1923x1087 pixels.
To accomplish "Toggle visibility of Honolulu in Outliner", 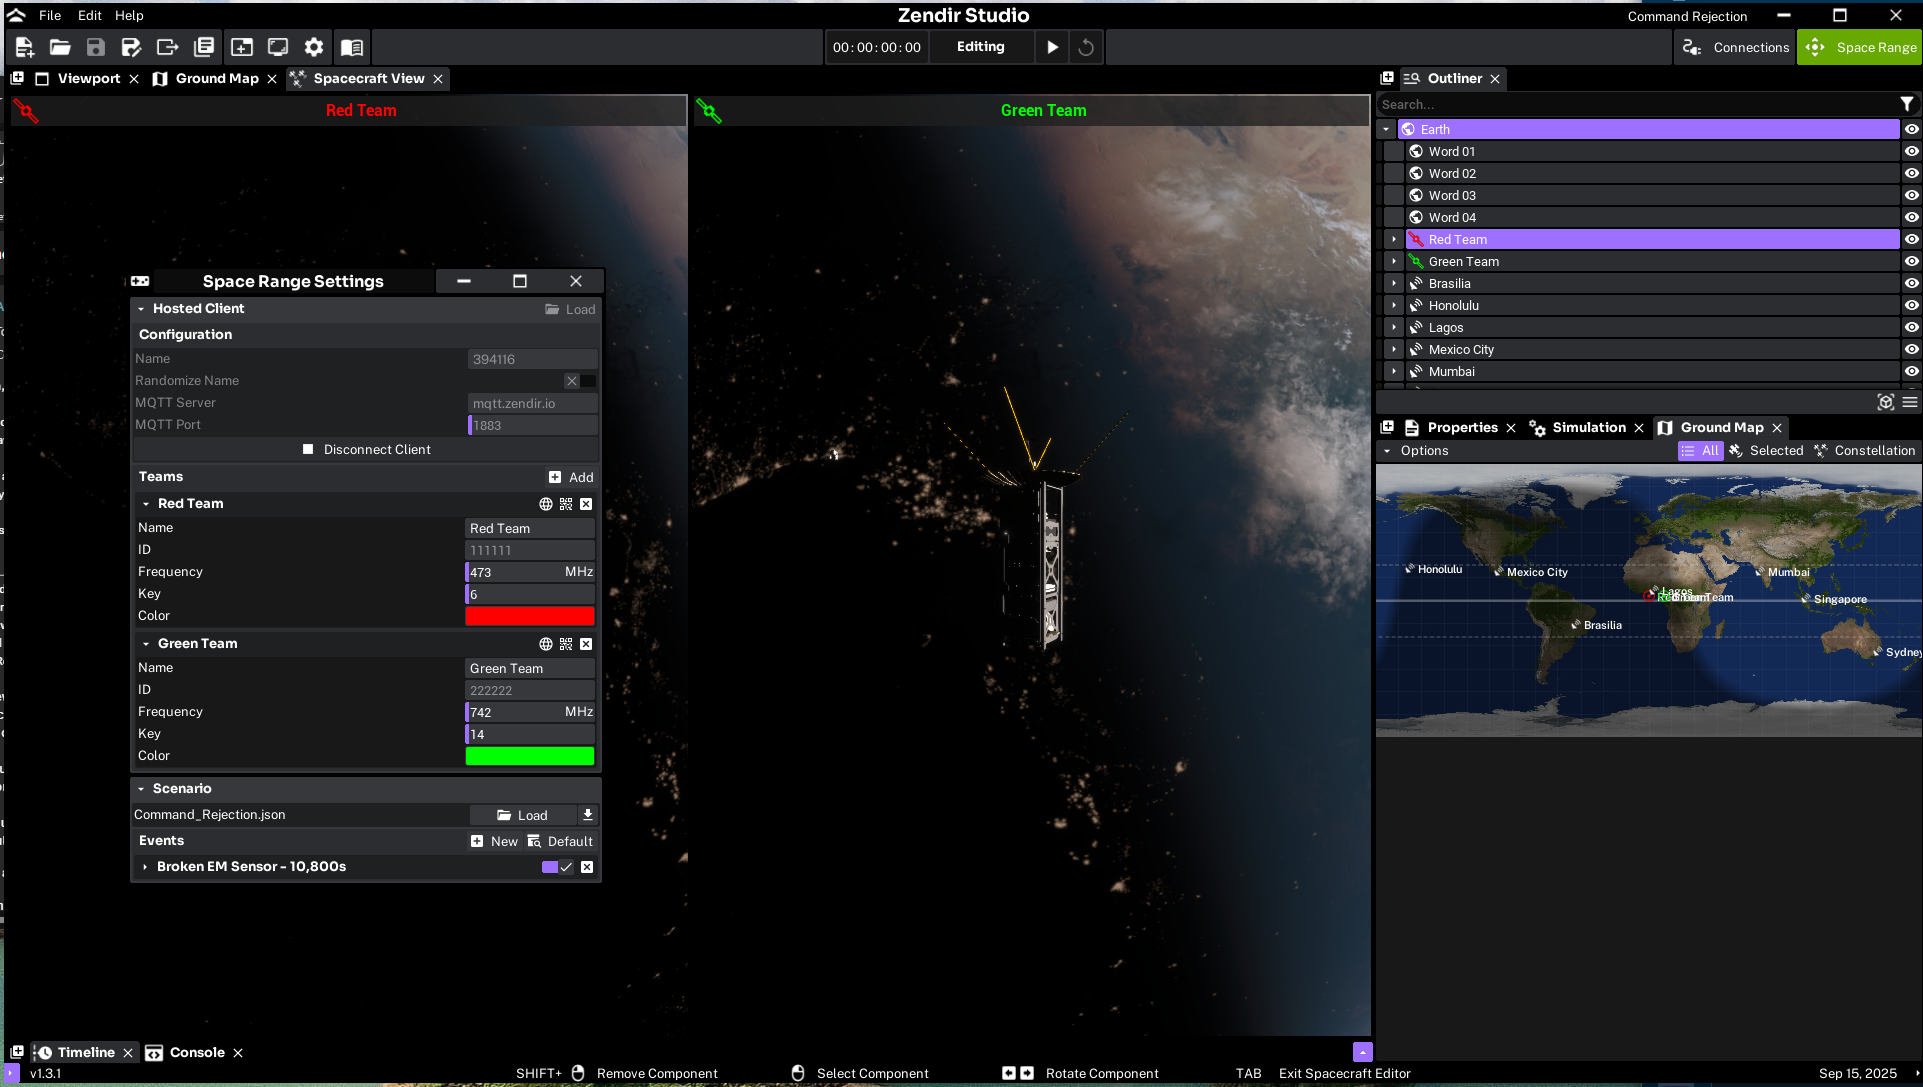I will click(x=1911, y=305).
